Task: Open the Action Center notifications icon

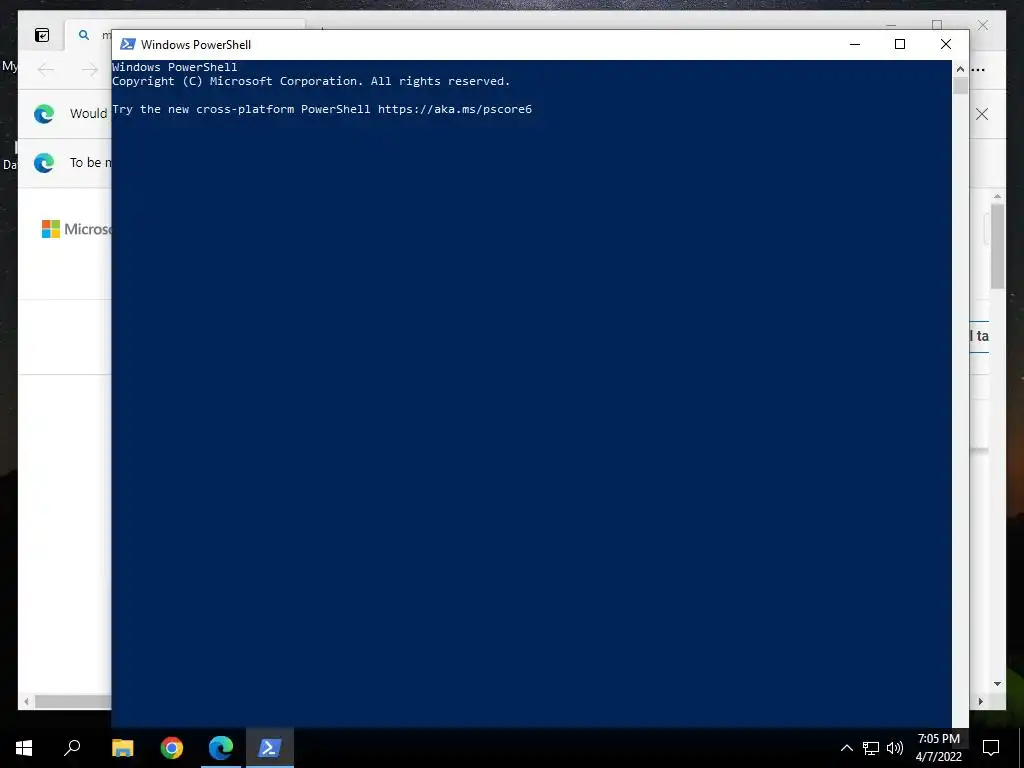Action: click(x=991, y=748)
